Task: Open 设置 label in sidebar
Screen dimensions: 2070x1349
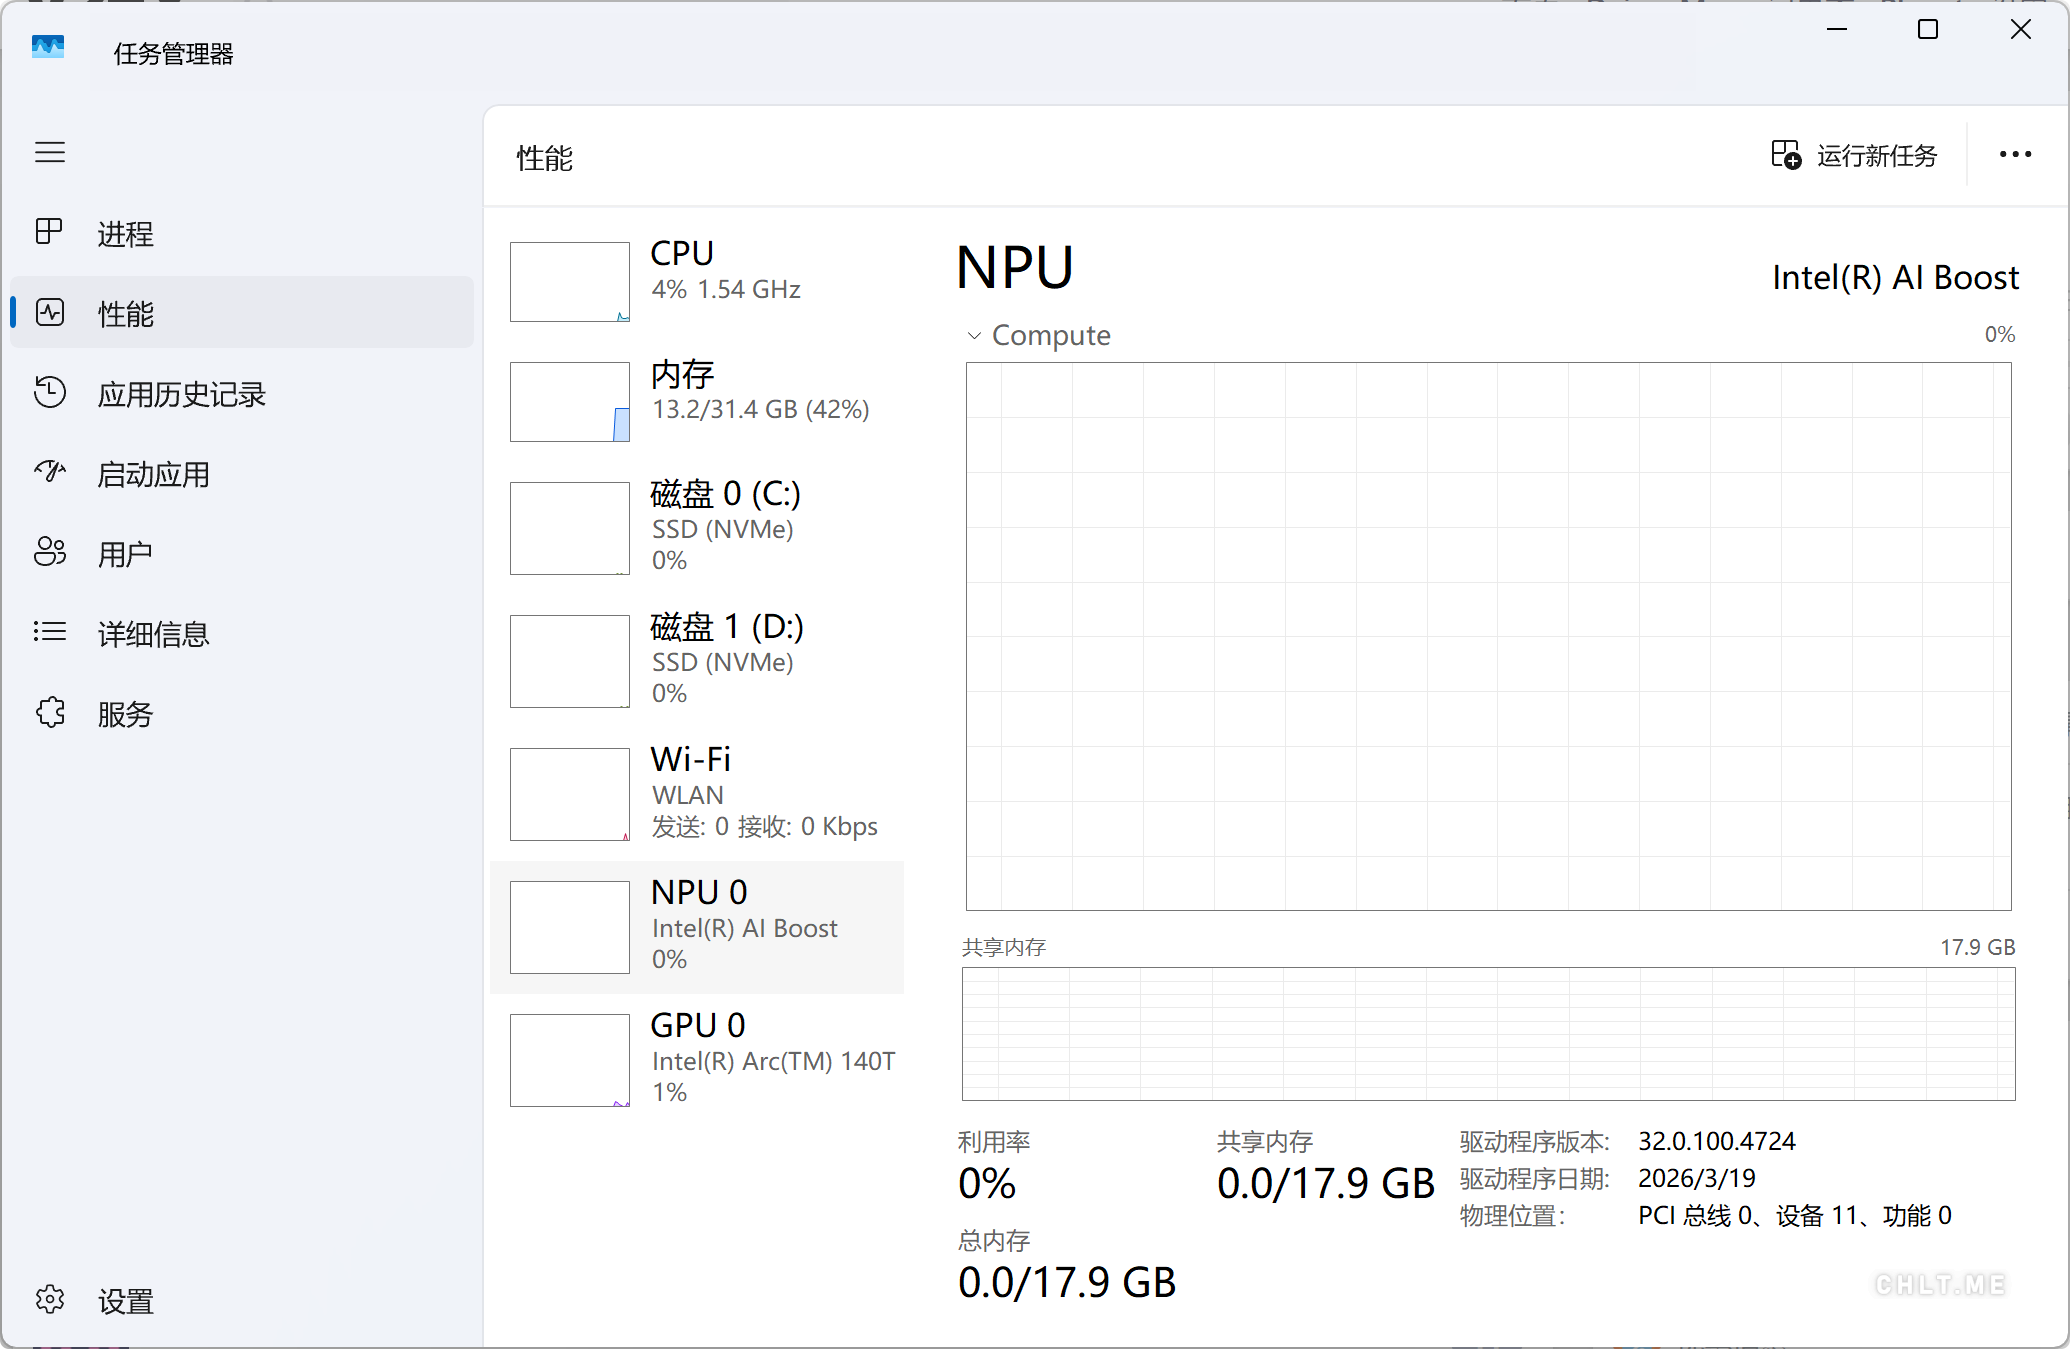Action: point(125,1301)
